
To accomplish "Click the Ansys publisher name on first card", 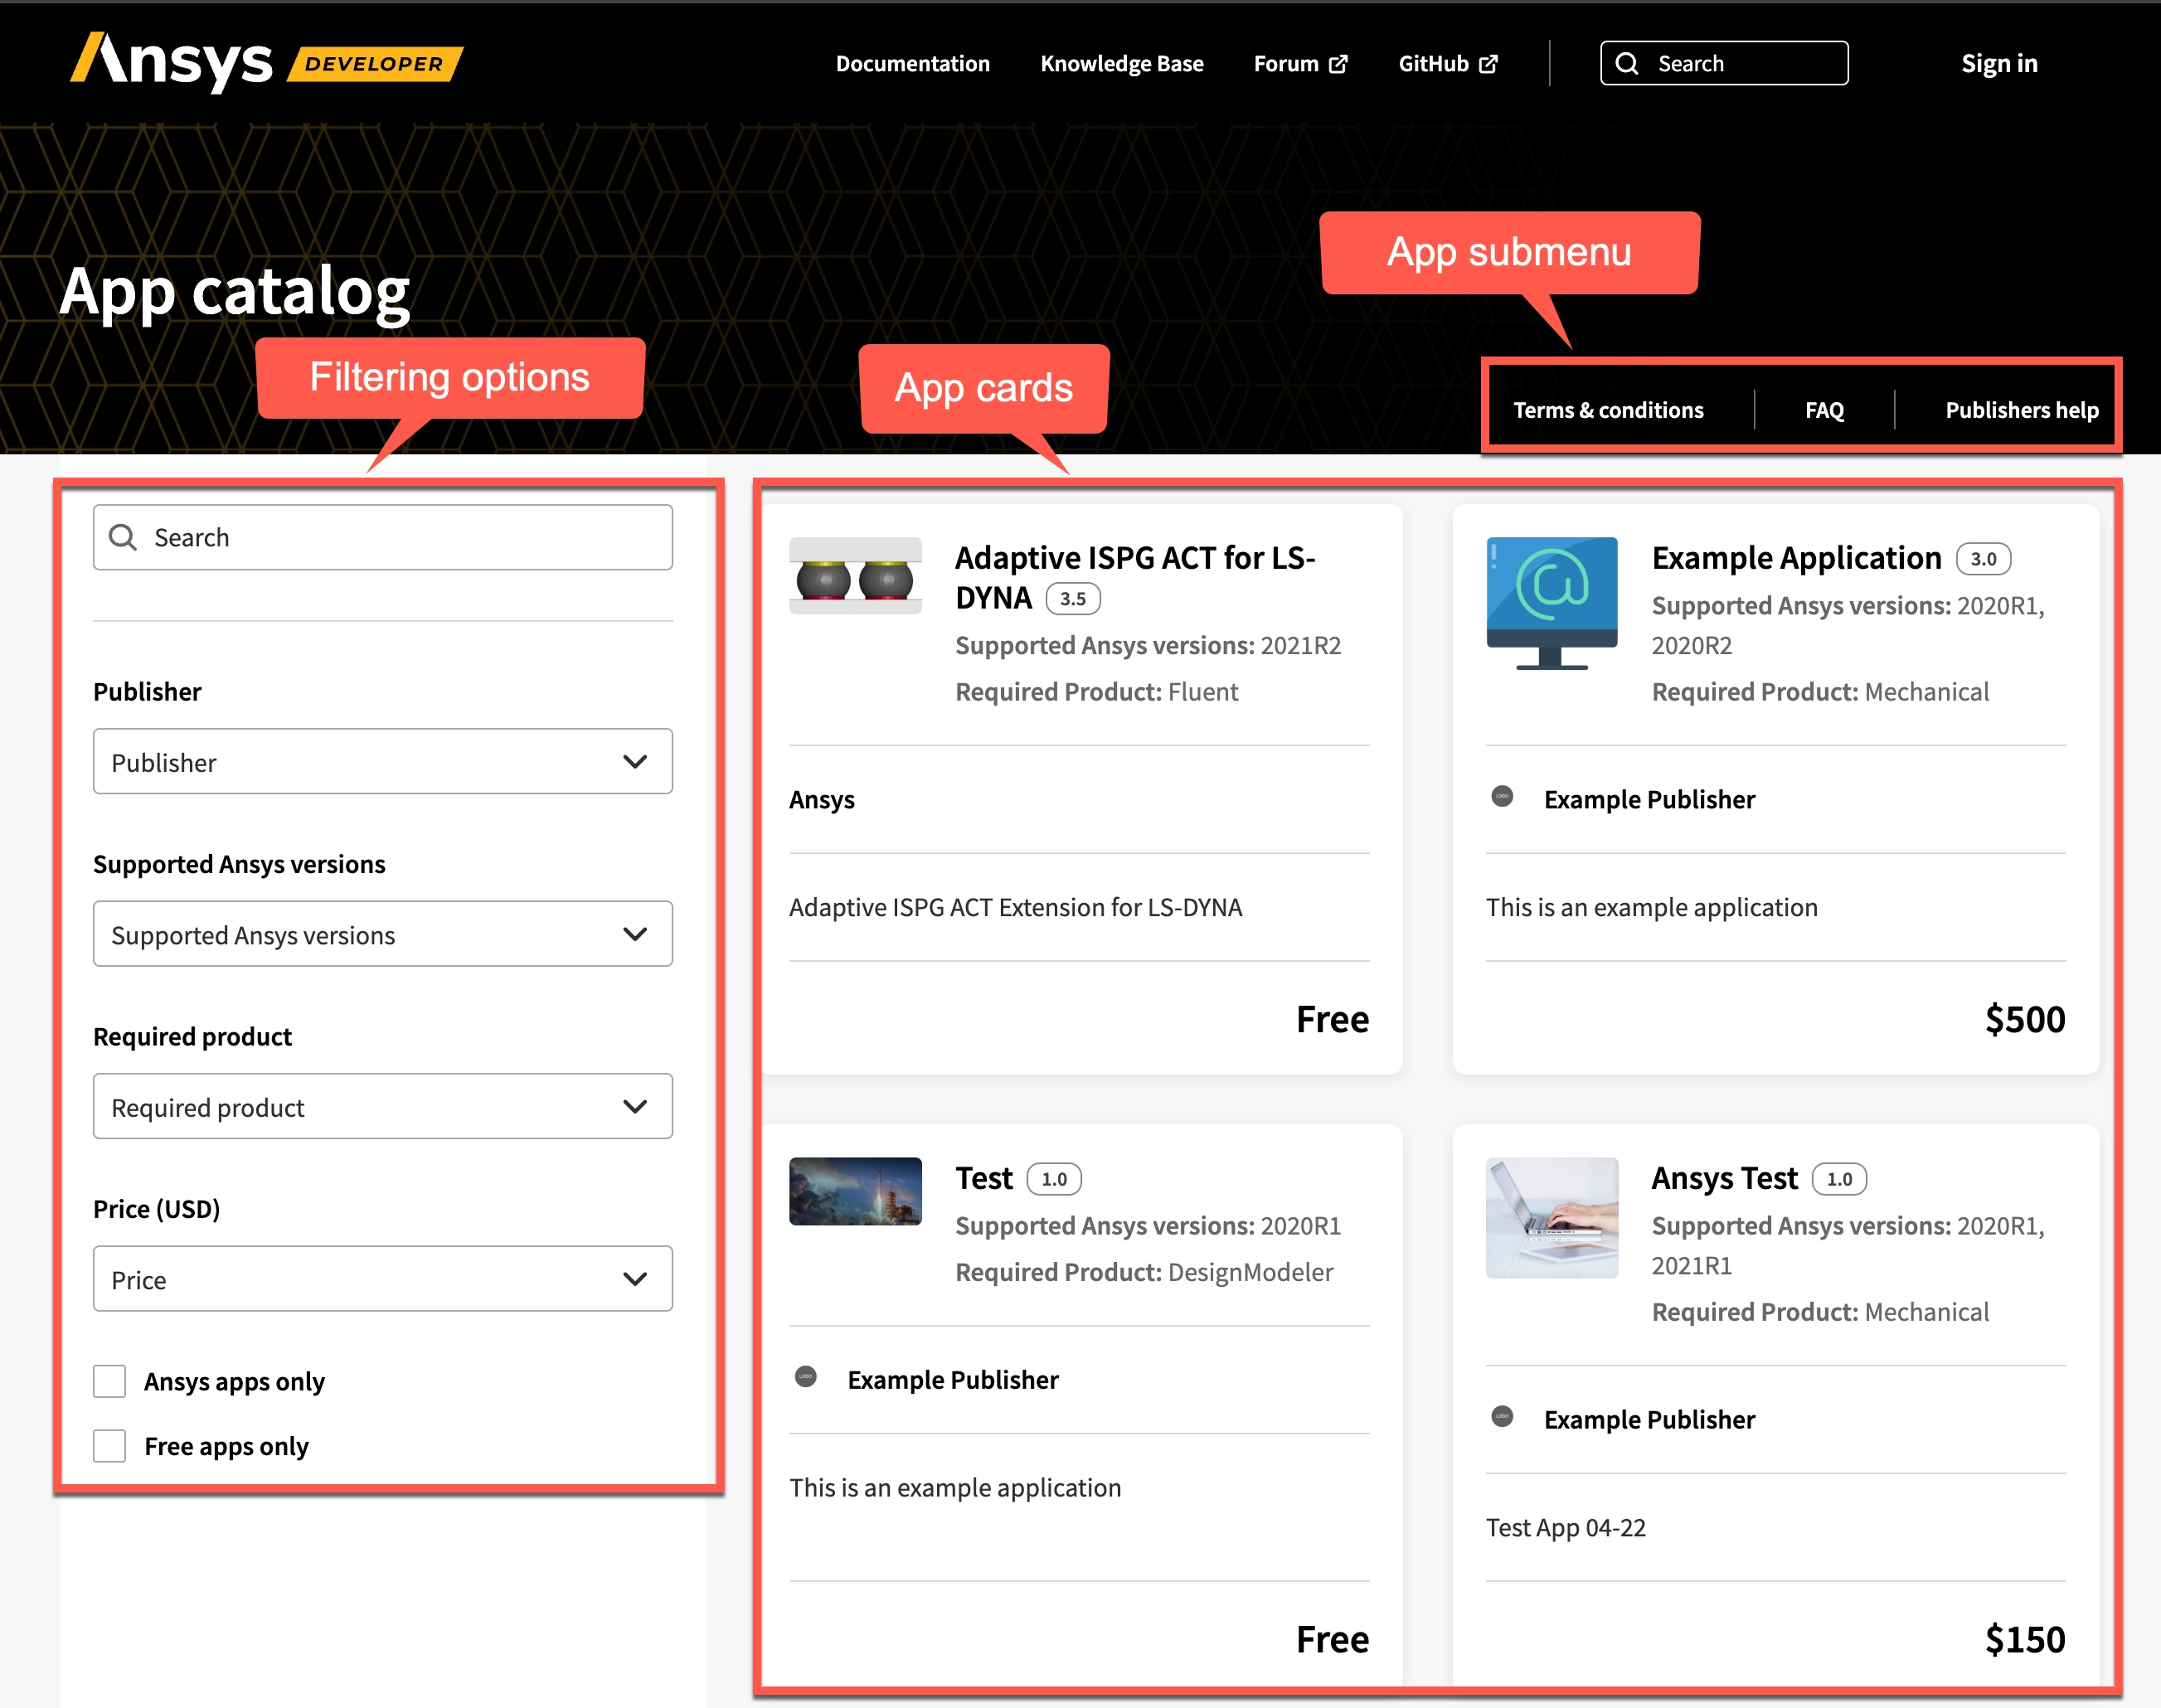I will 822,799.
